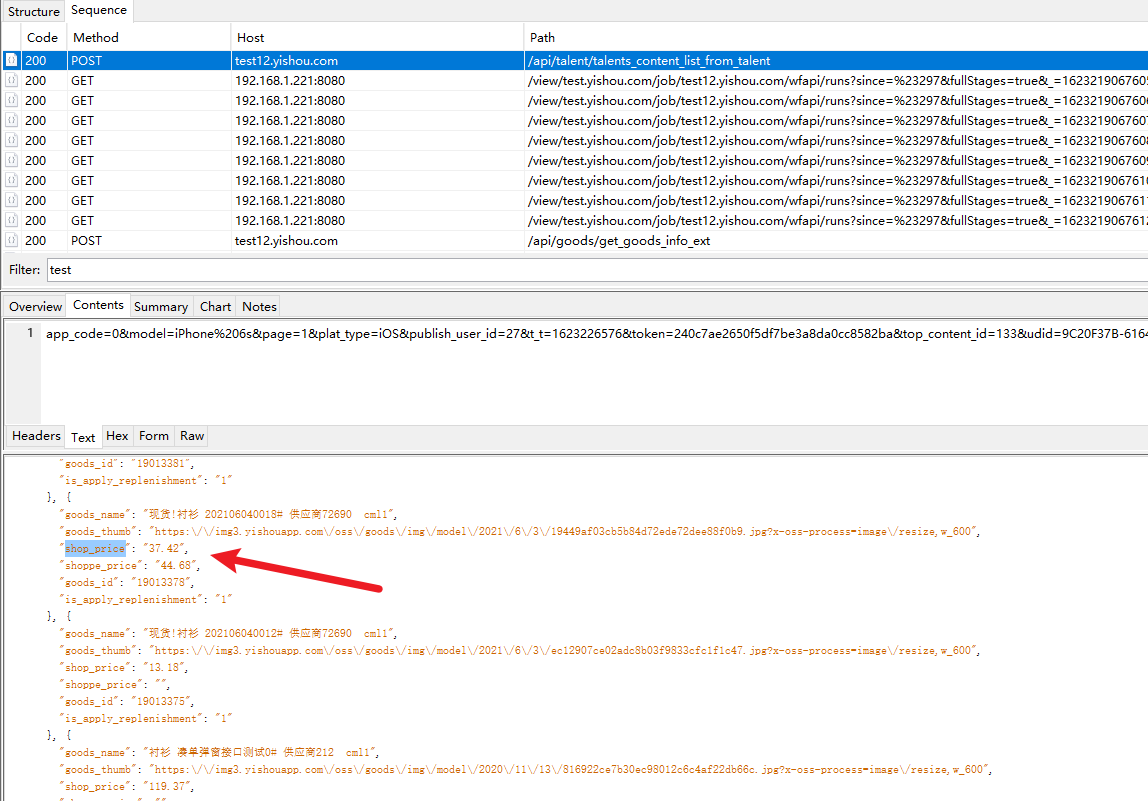Select the Sequence tab

click(x=99, y=10)
